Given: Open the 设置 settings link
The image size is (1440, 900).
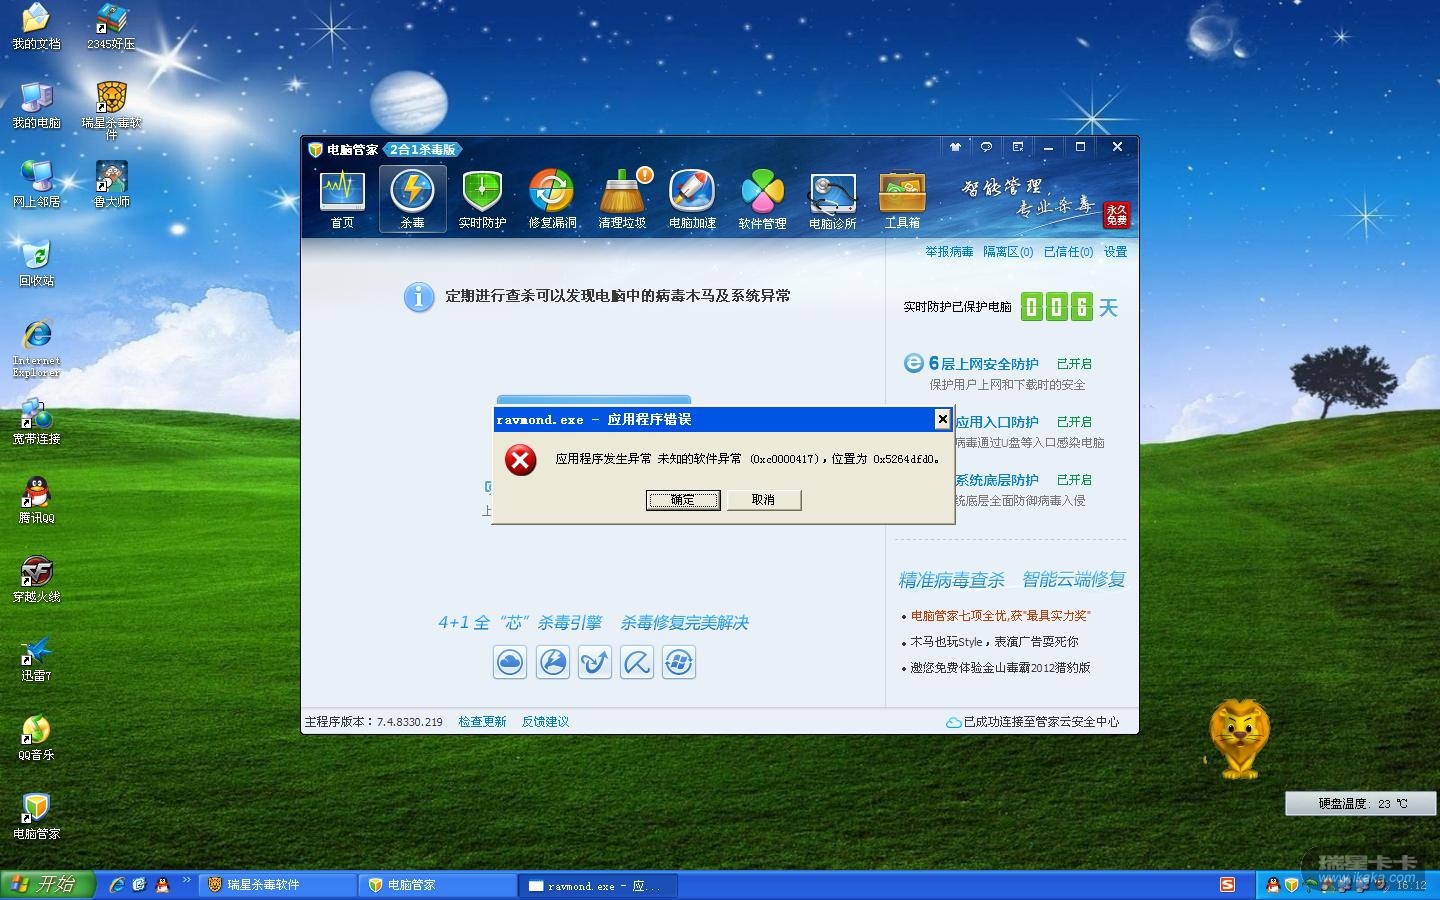Looking at the screenshot, I should 1115,252.
